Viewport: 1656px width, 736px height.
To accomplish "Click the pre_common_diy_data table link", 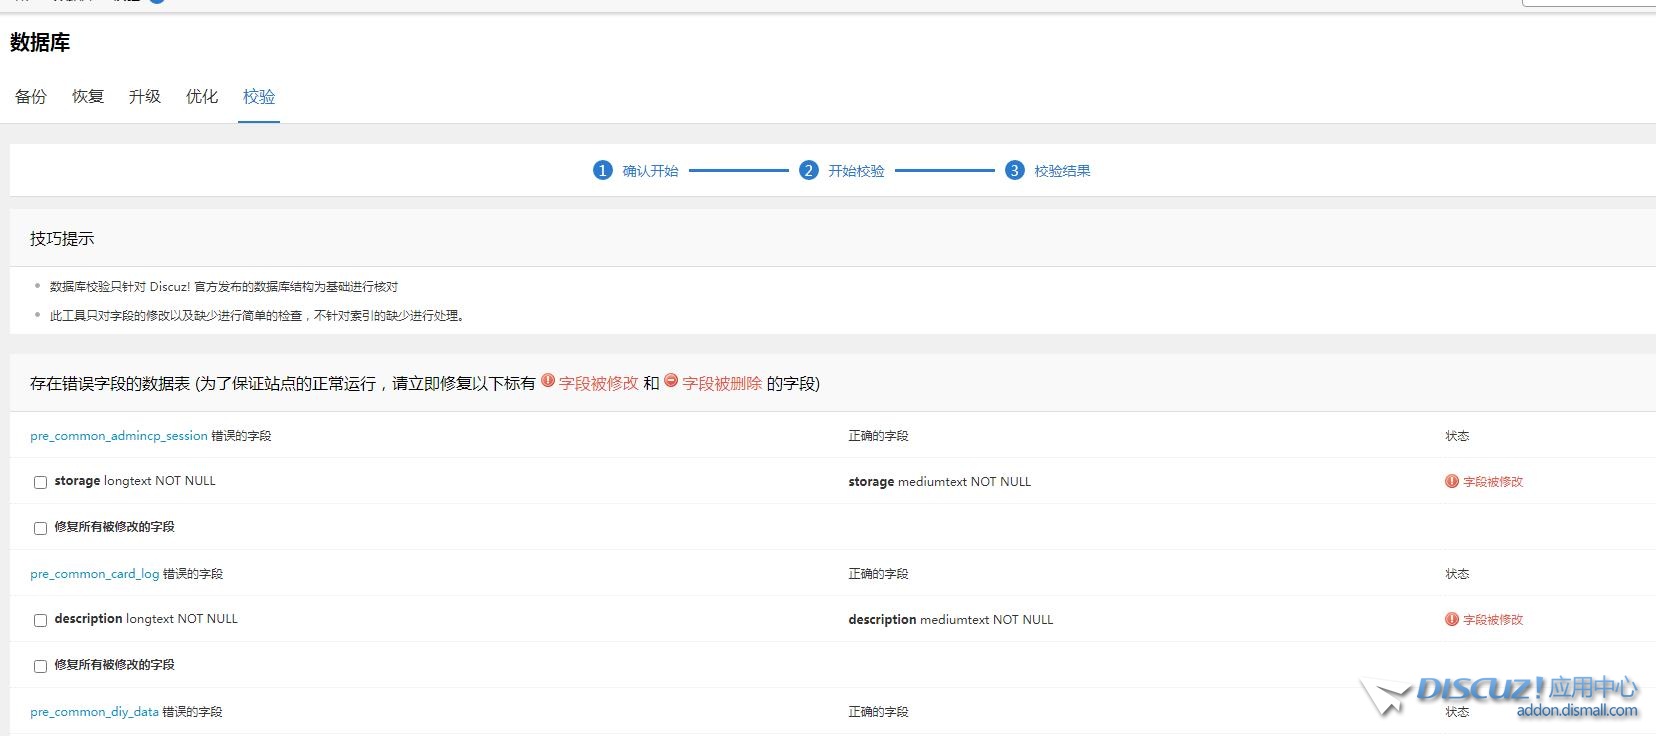I will tap(94, 712).
